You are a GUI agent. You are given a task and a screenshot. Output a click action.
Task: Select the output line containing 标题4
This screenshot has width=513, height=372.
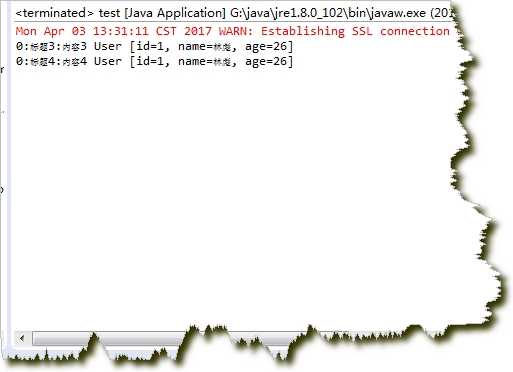click(154, 61)
